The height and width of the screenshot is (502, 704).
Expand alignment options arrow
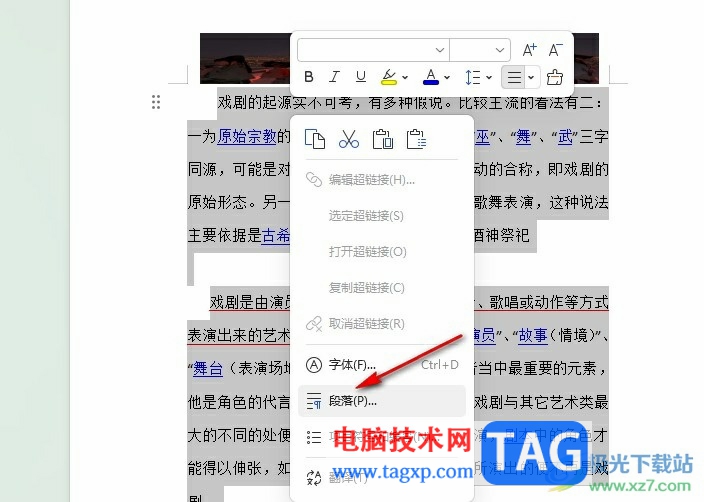pos(532,77)
